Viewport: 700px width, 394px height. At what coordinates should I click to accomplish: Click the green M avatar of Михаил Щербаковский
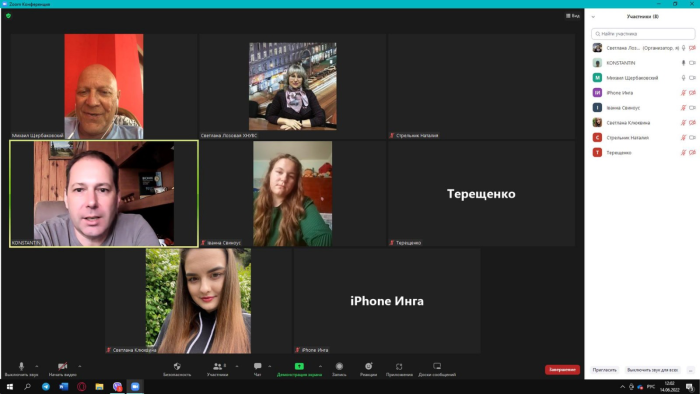(x=597, y=78)
